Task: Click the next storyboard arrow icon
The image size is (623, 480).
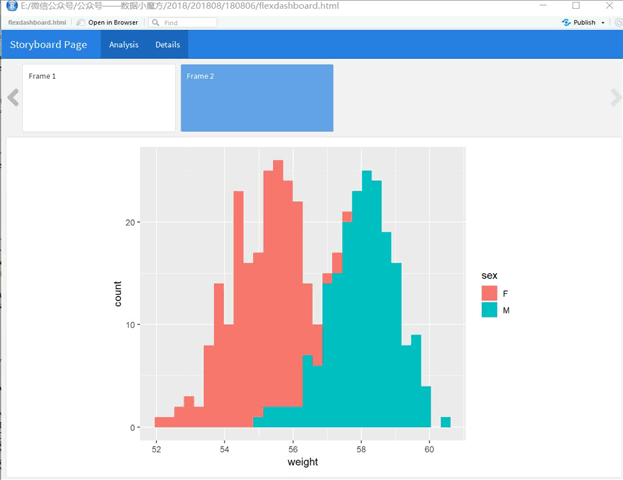Action: coord(615,98)
